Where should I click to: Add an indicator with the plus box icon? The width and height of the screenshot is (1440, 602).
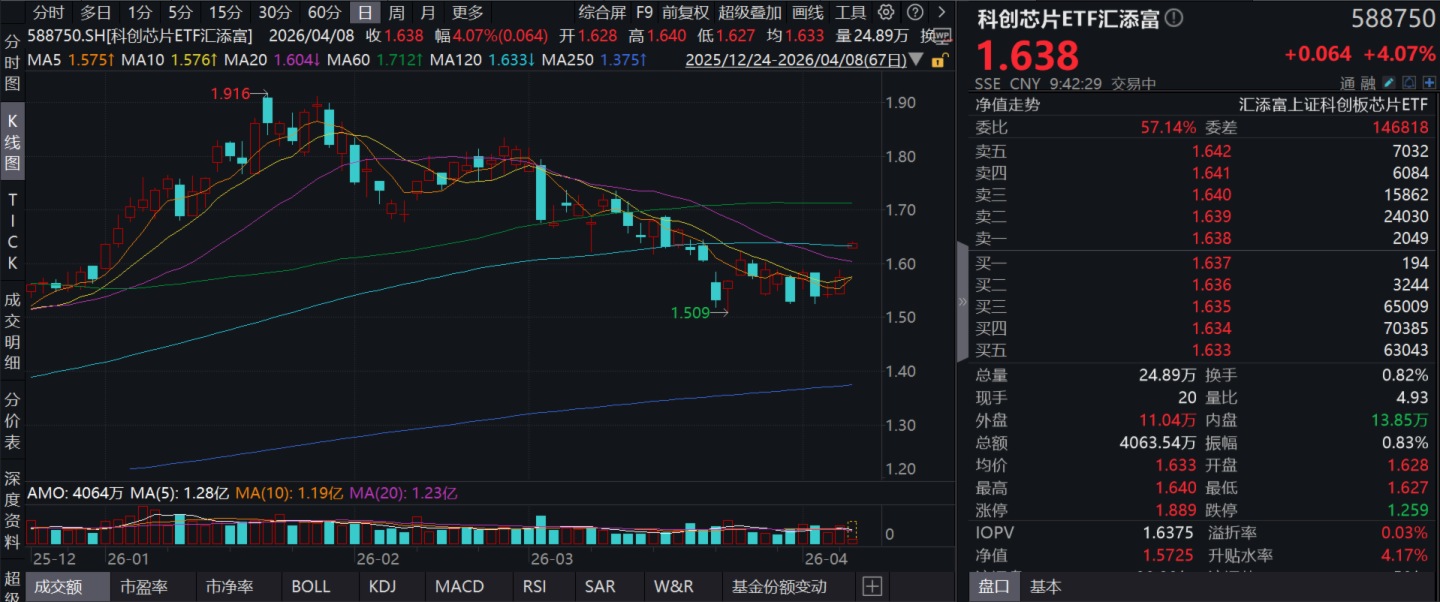pyautogui.click(x=872, y=586)
